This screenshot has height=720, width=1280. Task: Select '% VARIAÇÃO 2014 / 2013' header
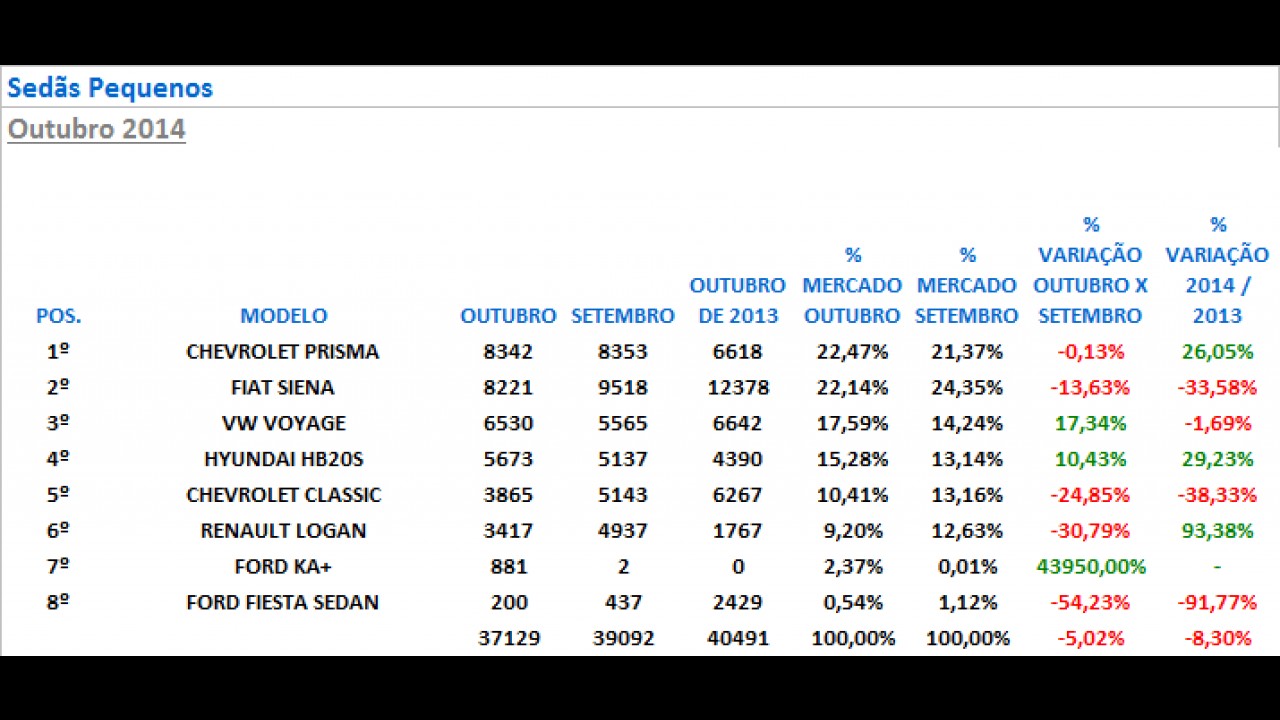(1217, 270)
